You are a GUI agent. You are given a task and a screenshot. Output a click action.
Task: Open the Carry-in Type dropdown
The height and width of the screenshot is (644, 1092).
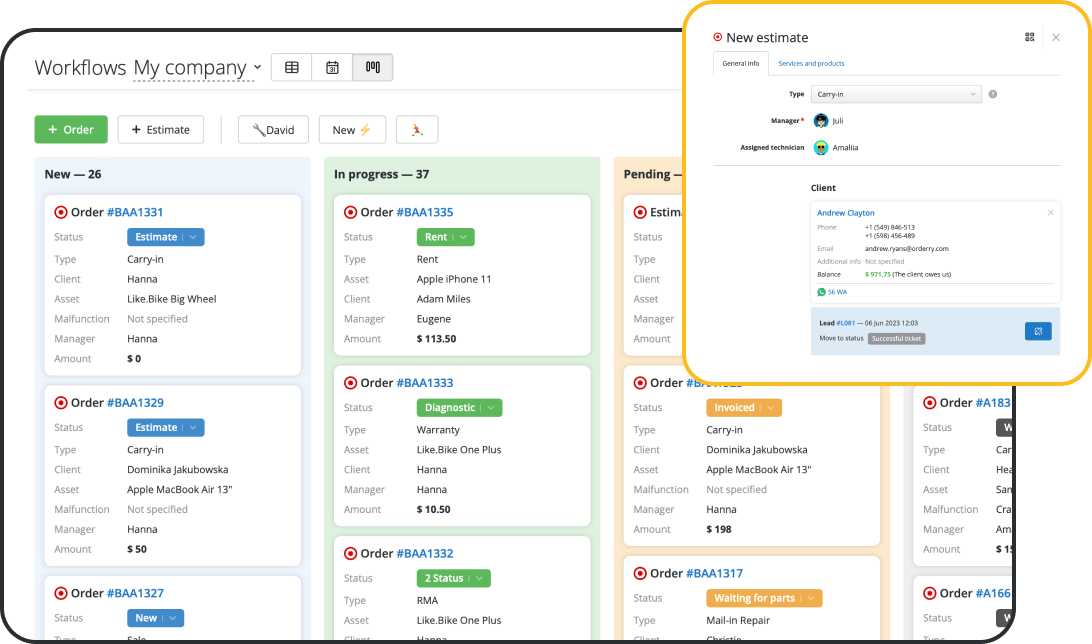pos(895,93)
